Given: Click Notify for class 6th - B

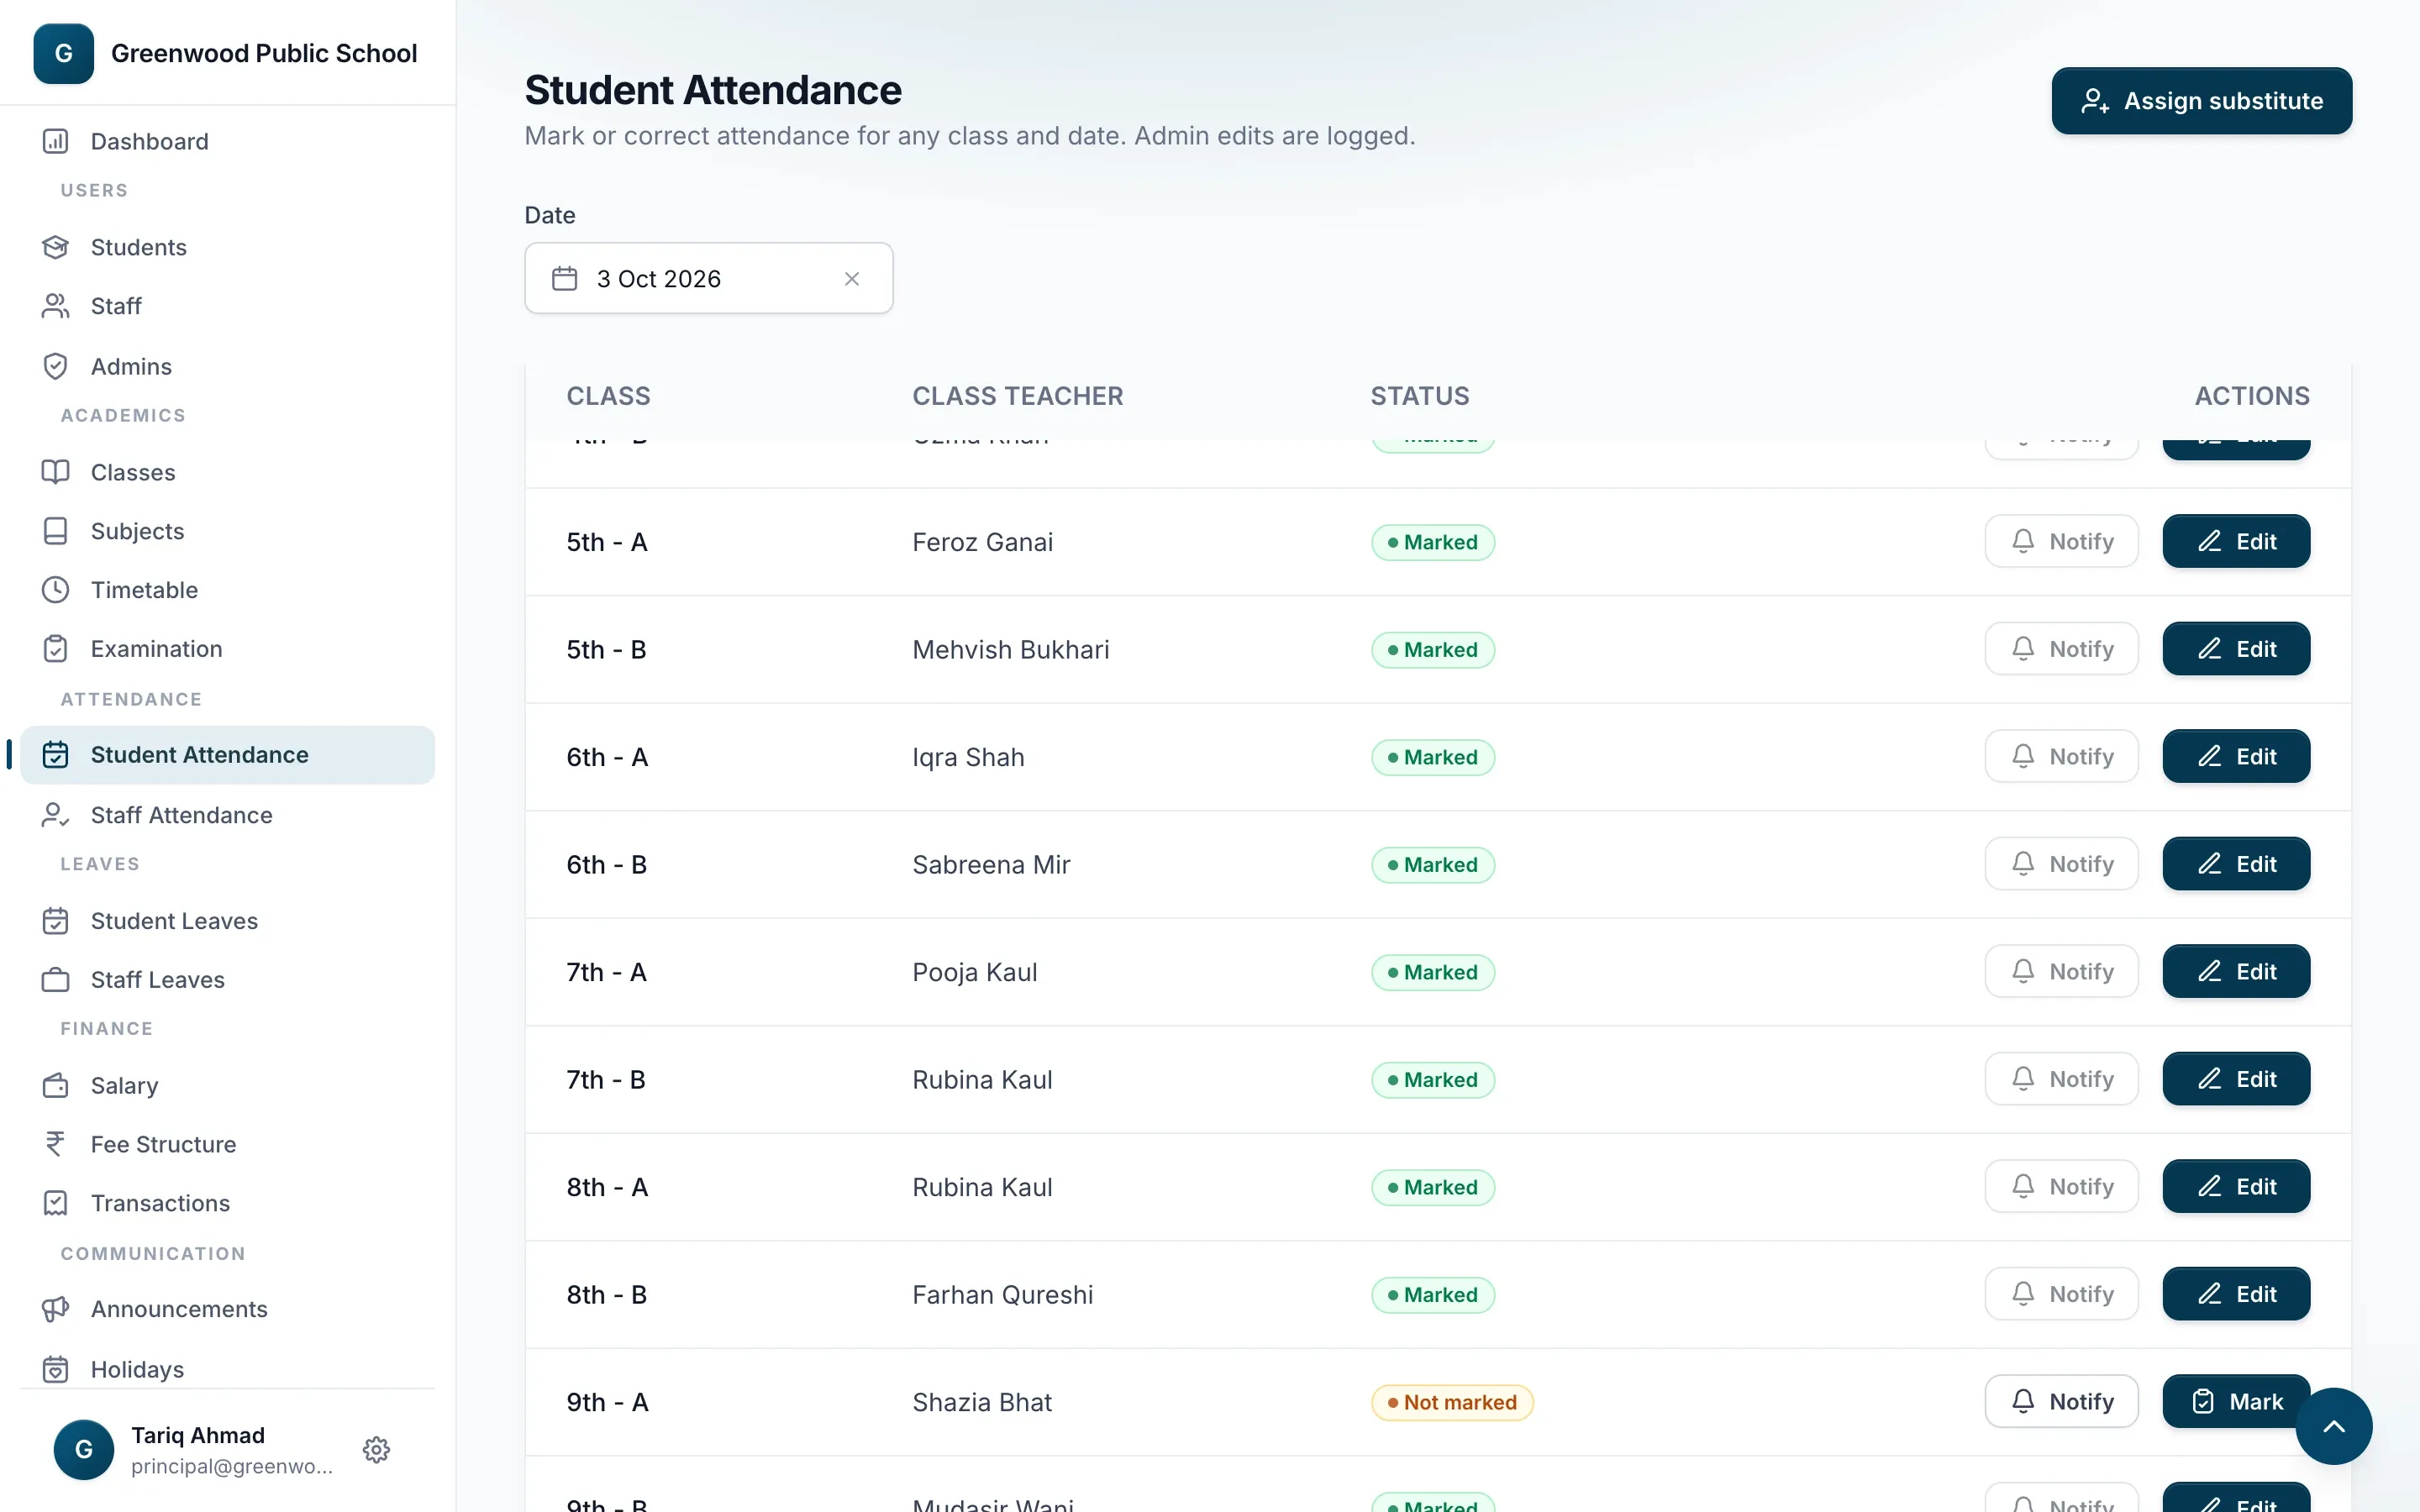Looking at the screenshot, I should [2061, 864].
